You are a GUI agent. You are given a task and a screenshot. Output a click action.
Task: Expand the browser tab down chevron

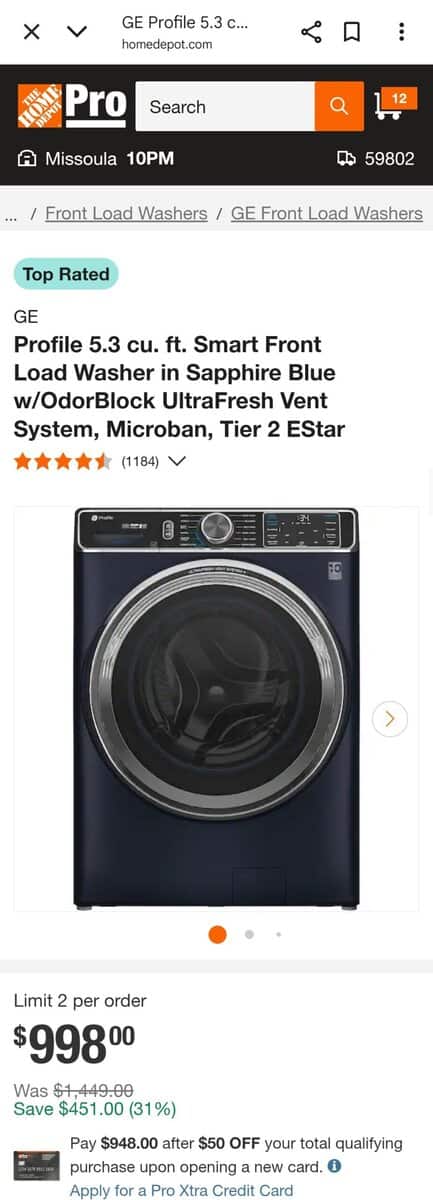point(77,32)
